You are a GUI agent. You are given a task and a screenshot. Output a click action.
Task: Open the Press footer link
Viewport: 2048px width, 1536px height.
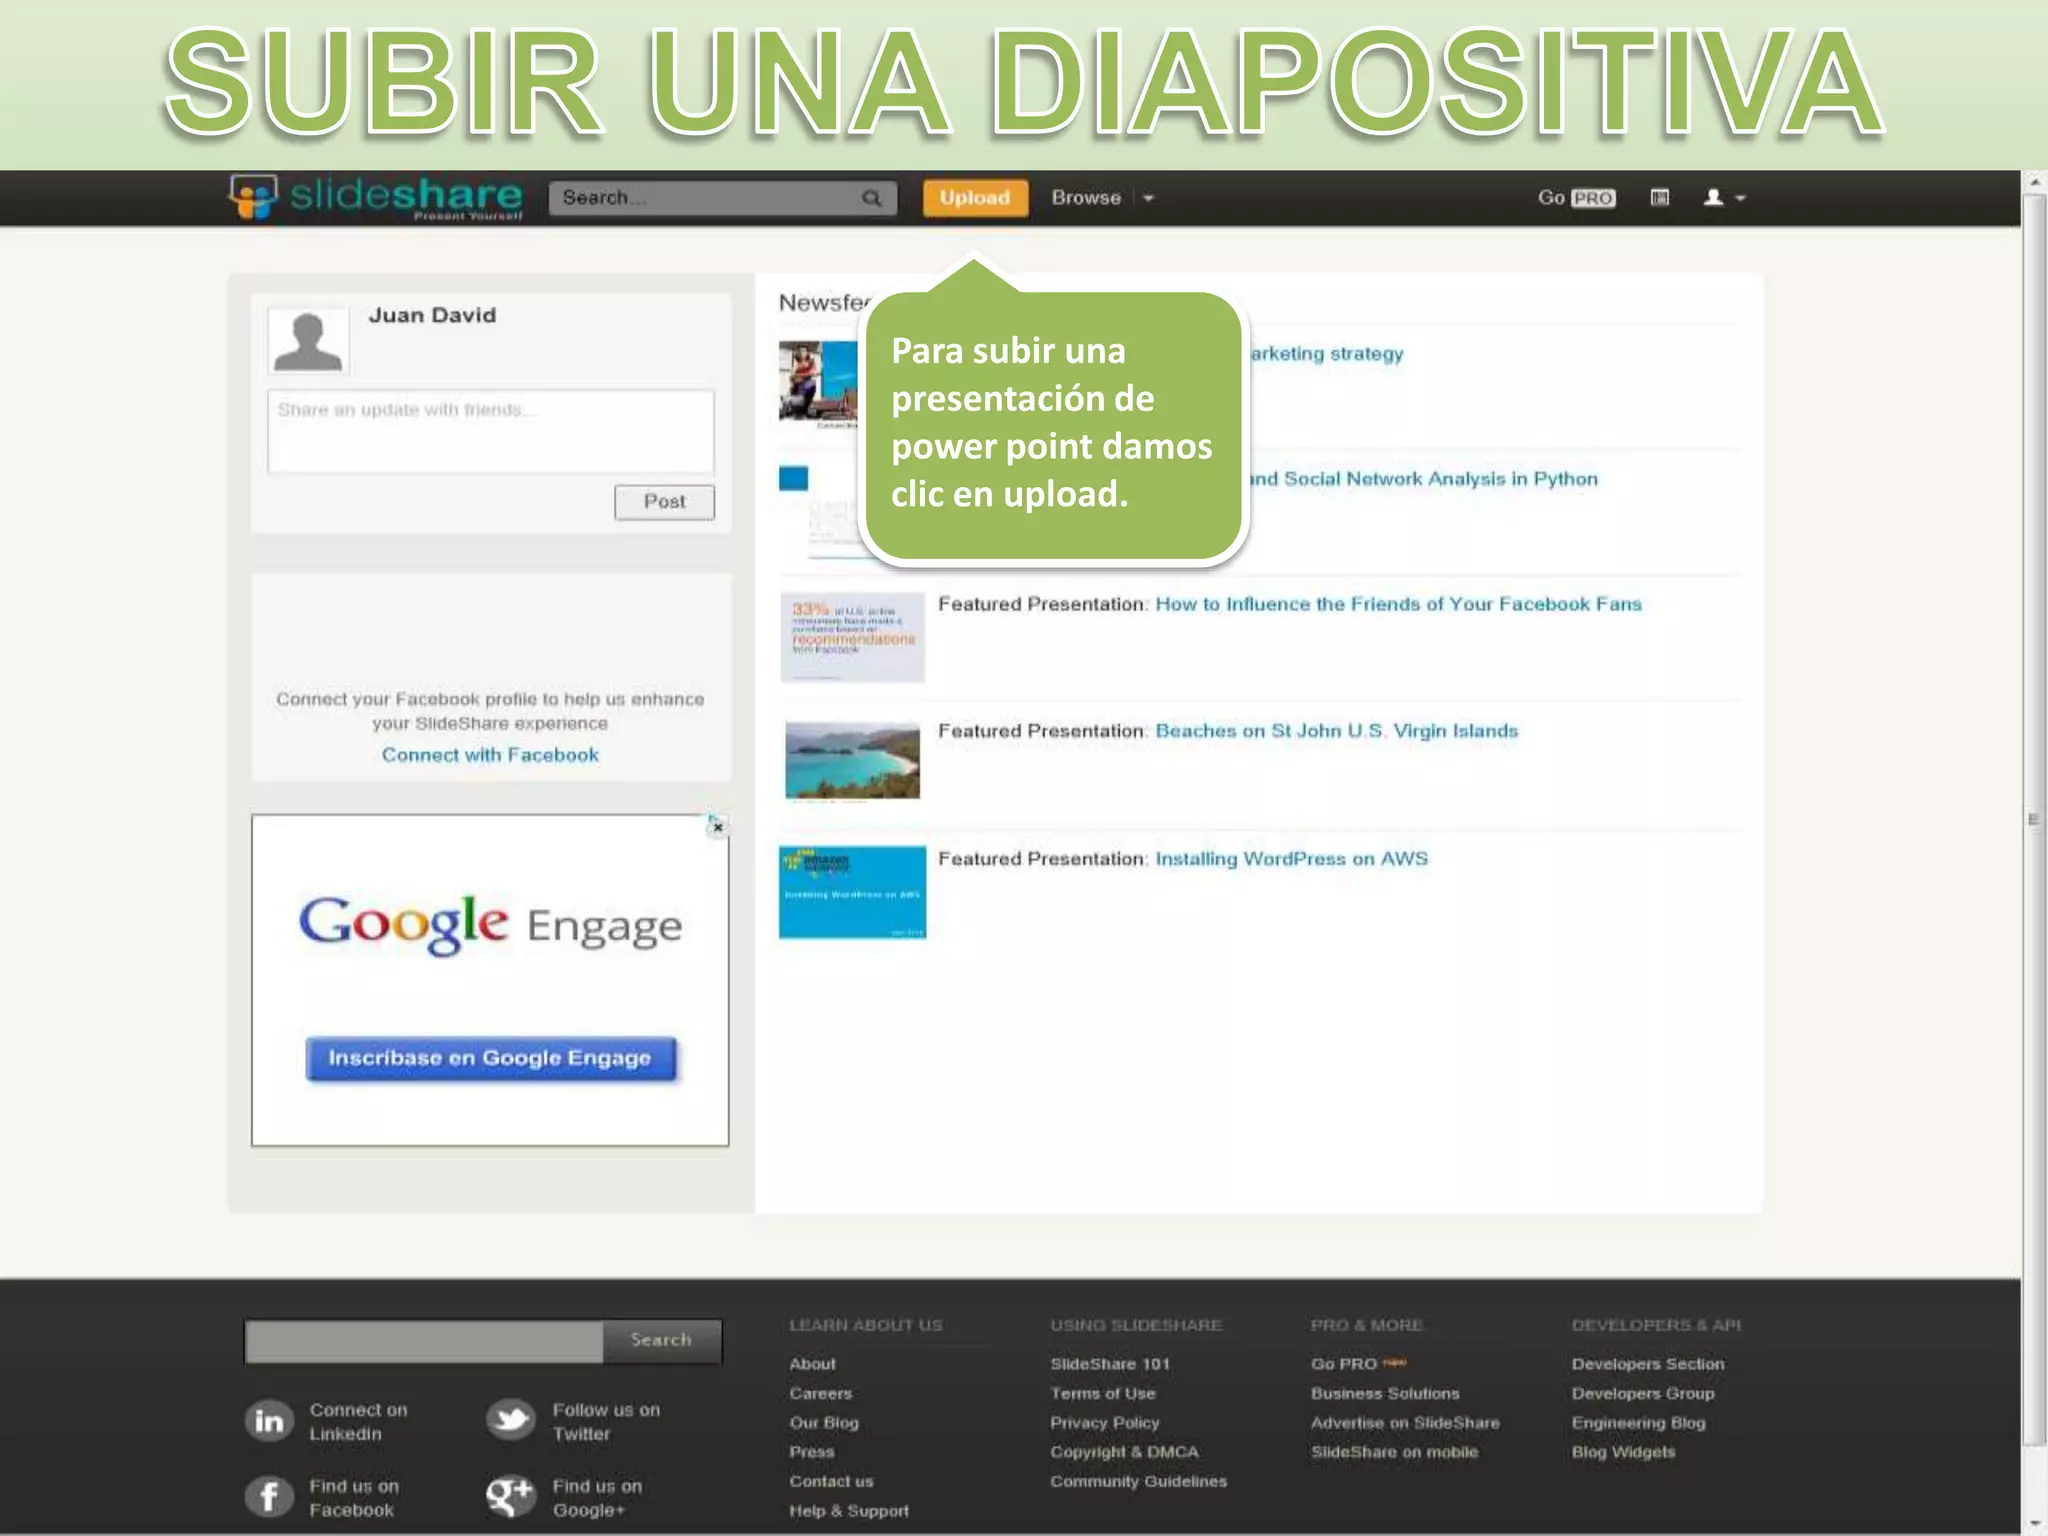point(811,1452)
